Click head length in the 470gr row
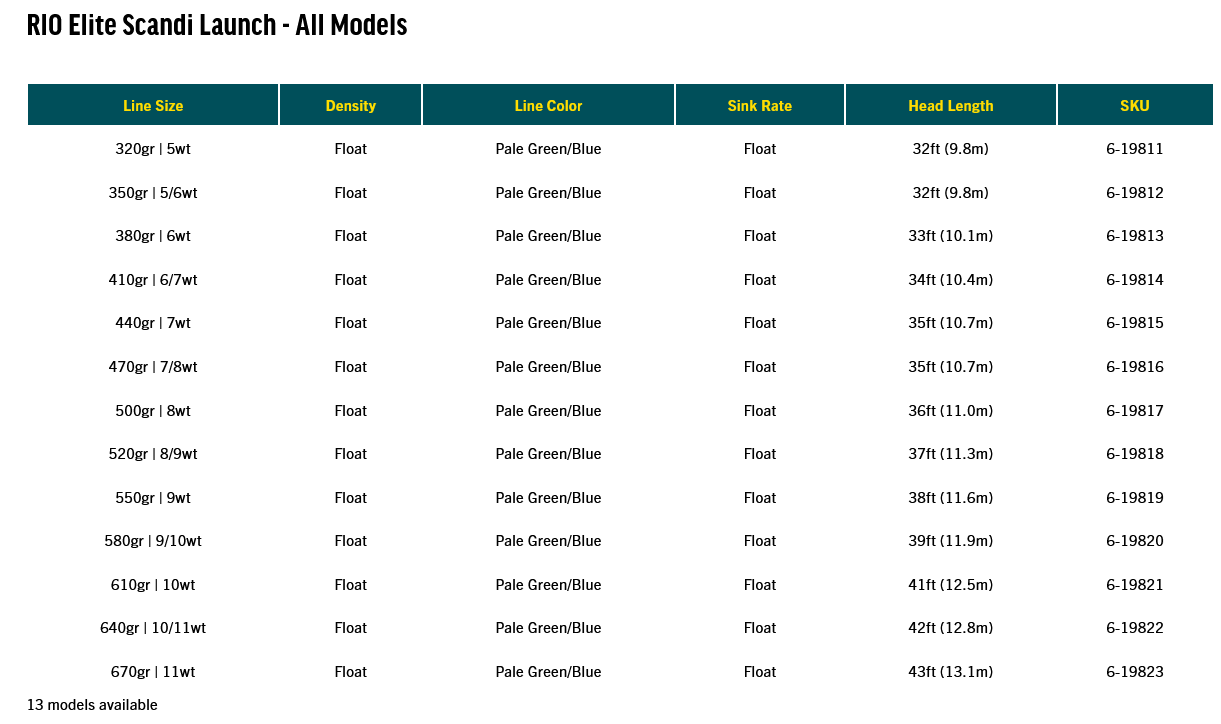Image resolution: width=1221 pixels, height=724 pixels. [x=951, y=367]
